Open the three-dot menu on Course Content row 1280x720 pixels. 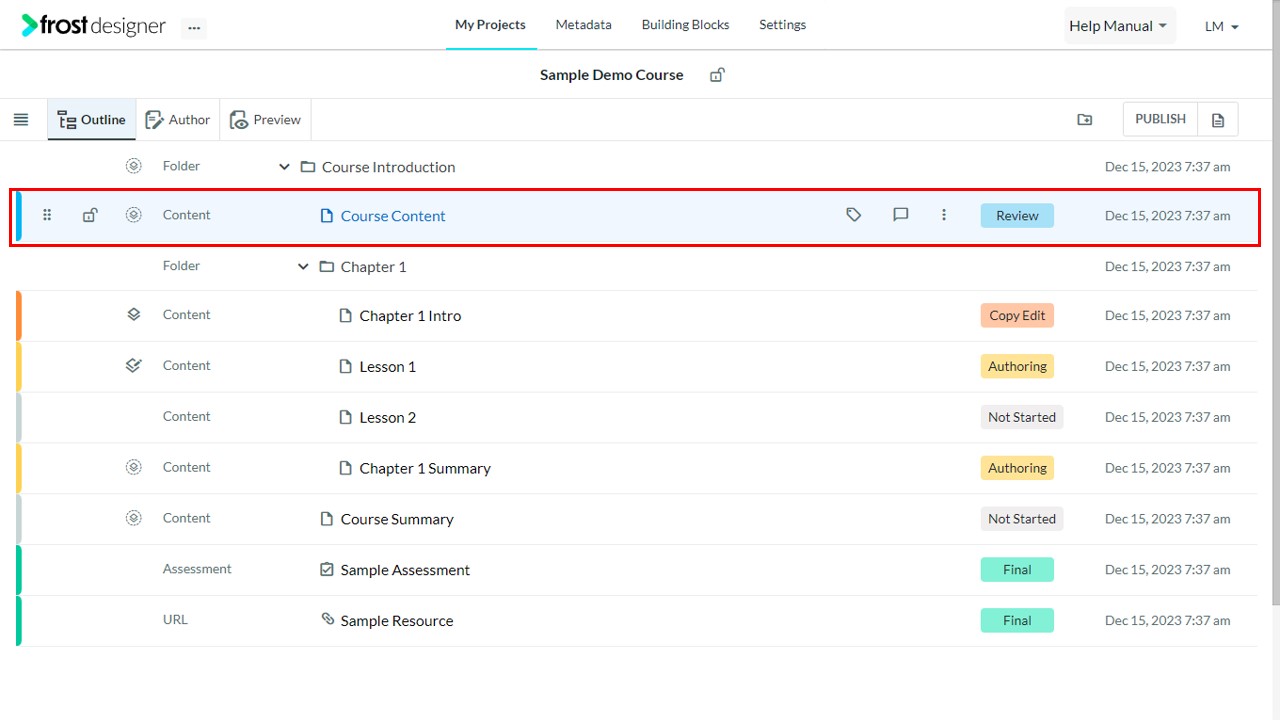(944, 215)
